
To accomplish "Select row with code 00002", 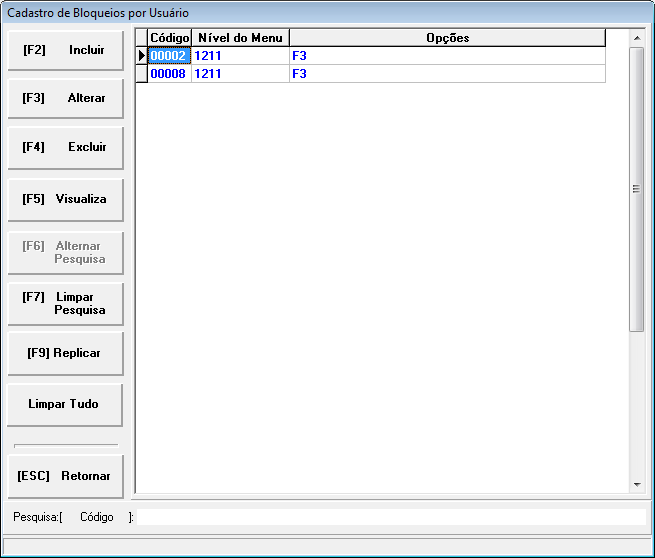I will click(x=169, y=56).
